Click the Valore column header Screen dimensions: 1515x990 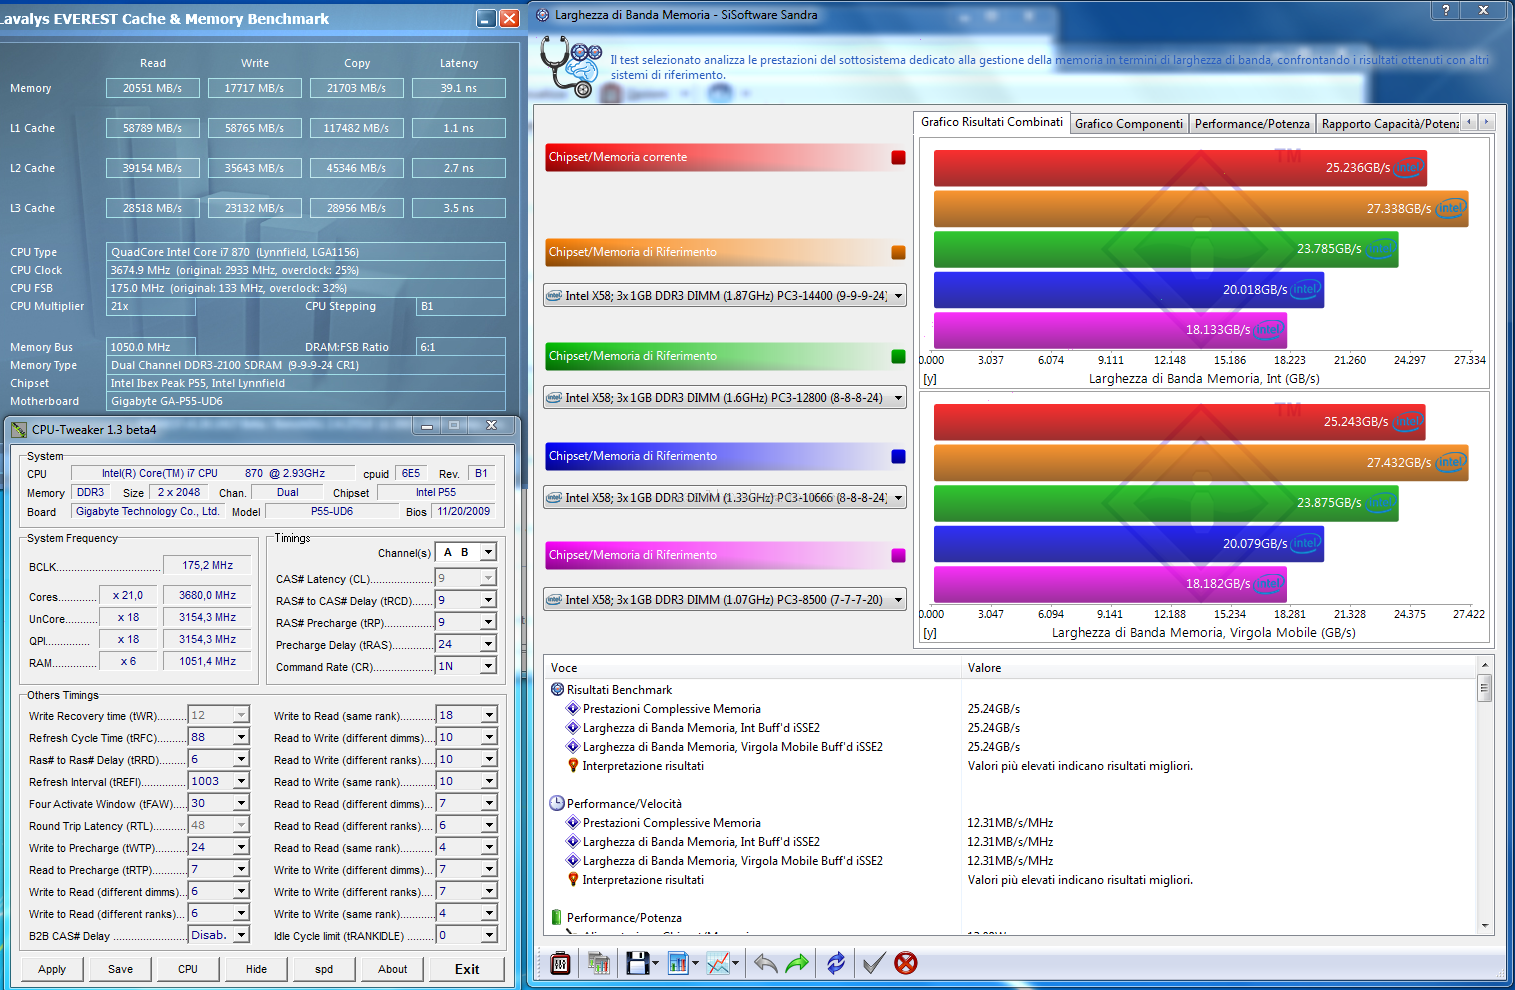(x=1218, y=667)
